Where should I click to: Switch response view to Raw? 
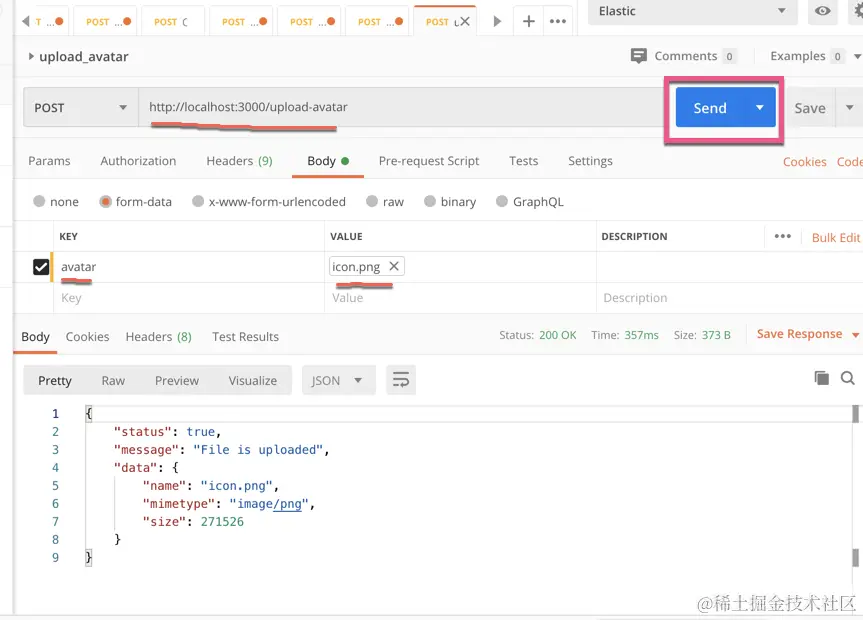pos(113,380)
